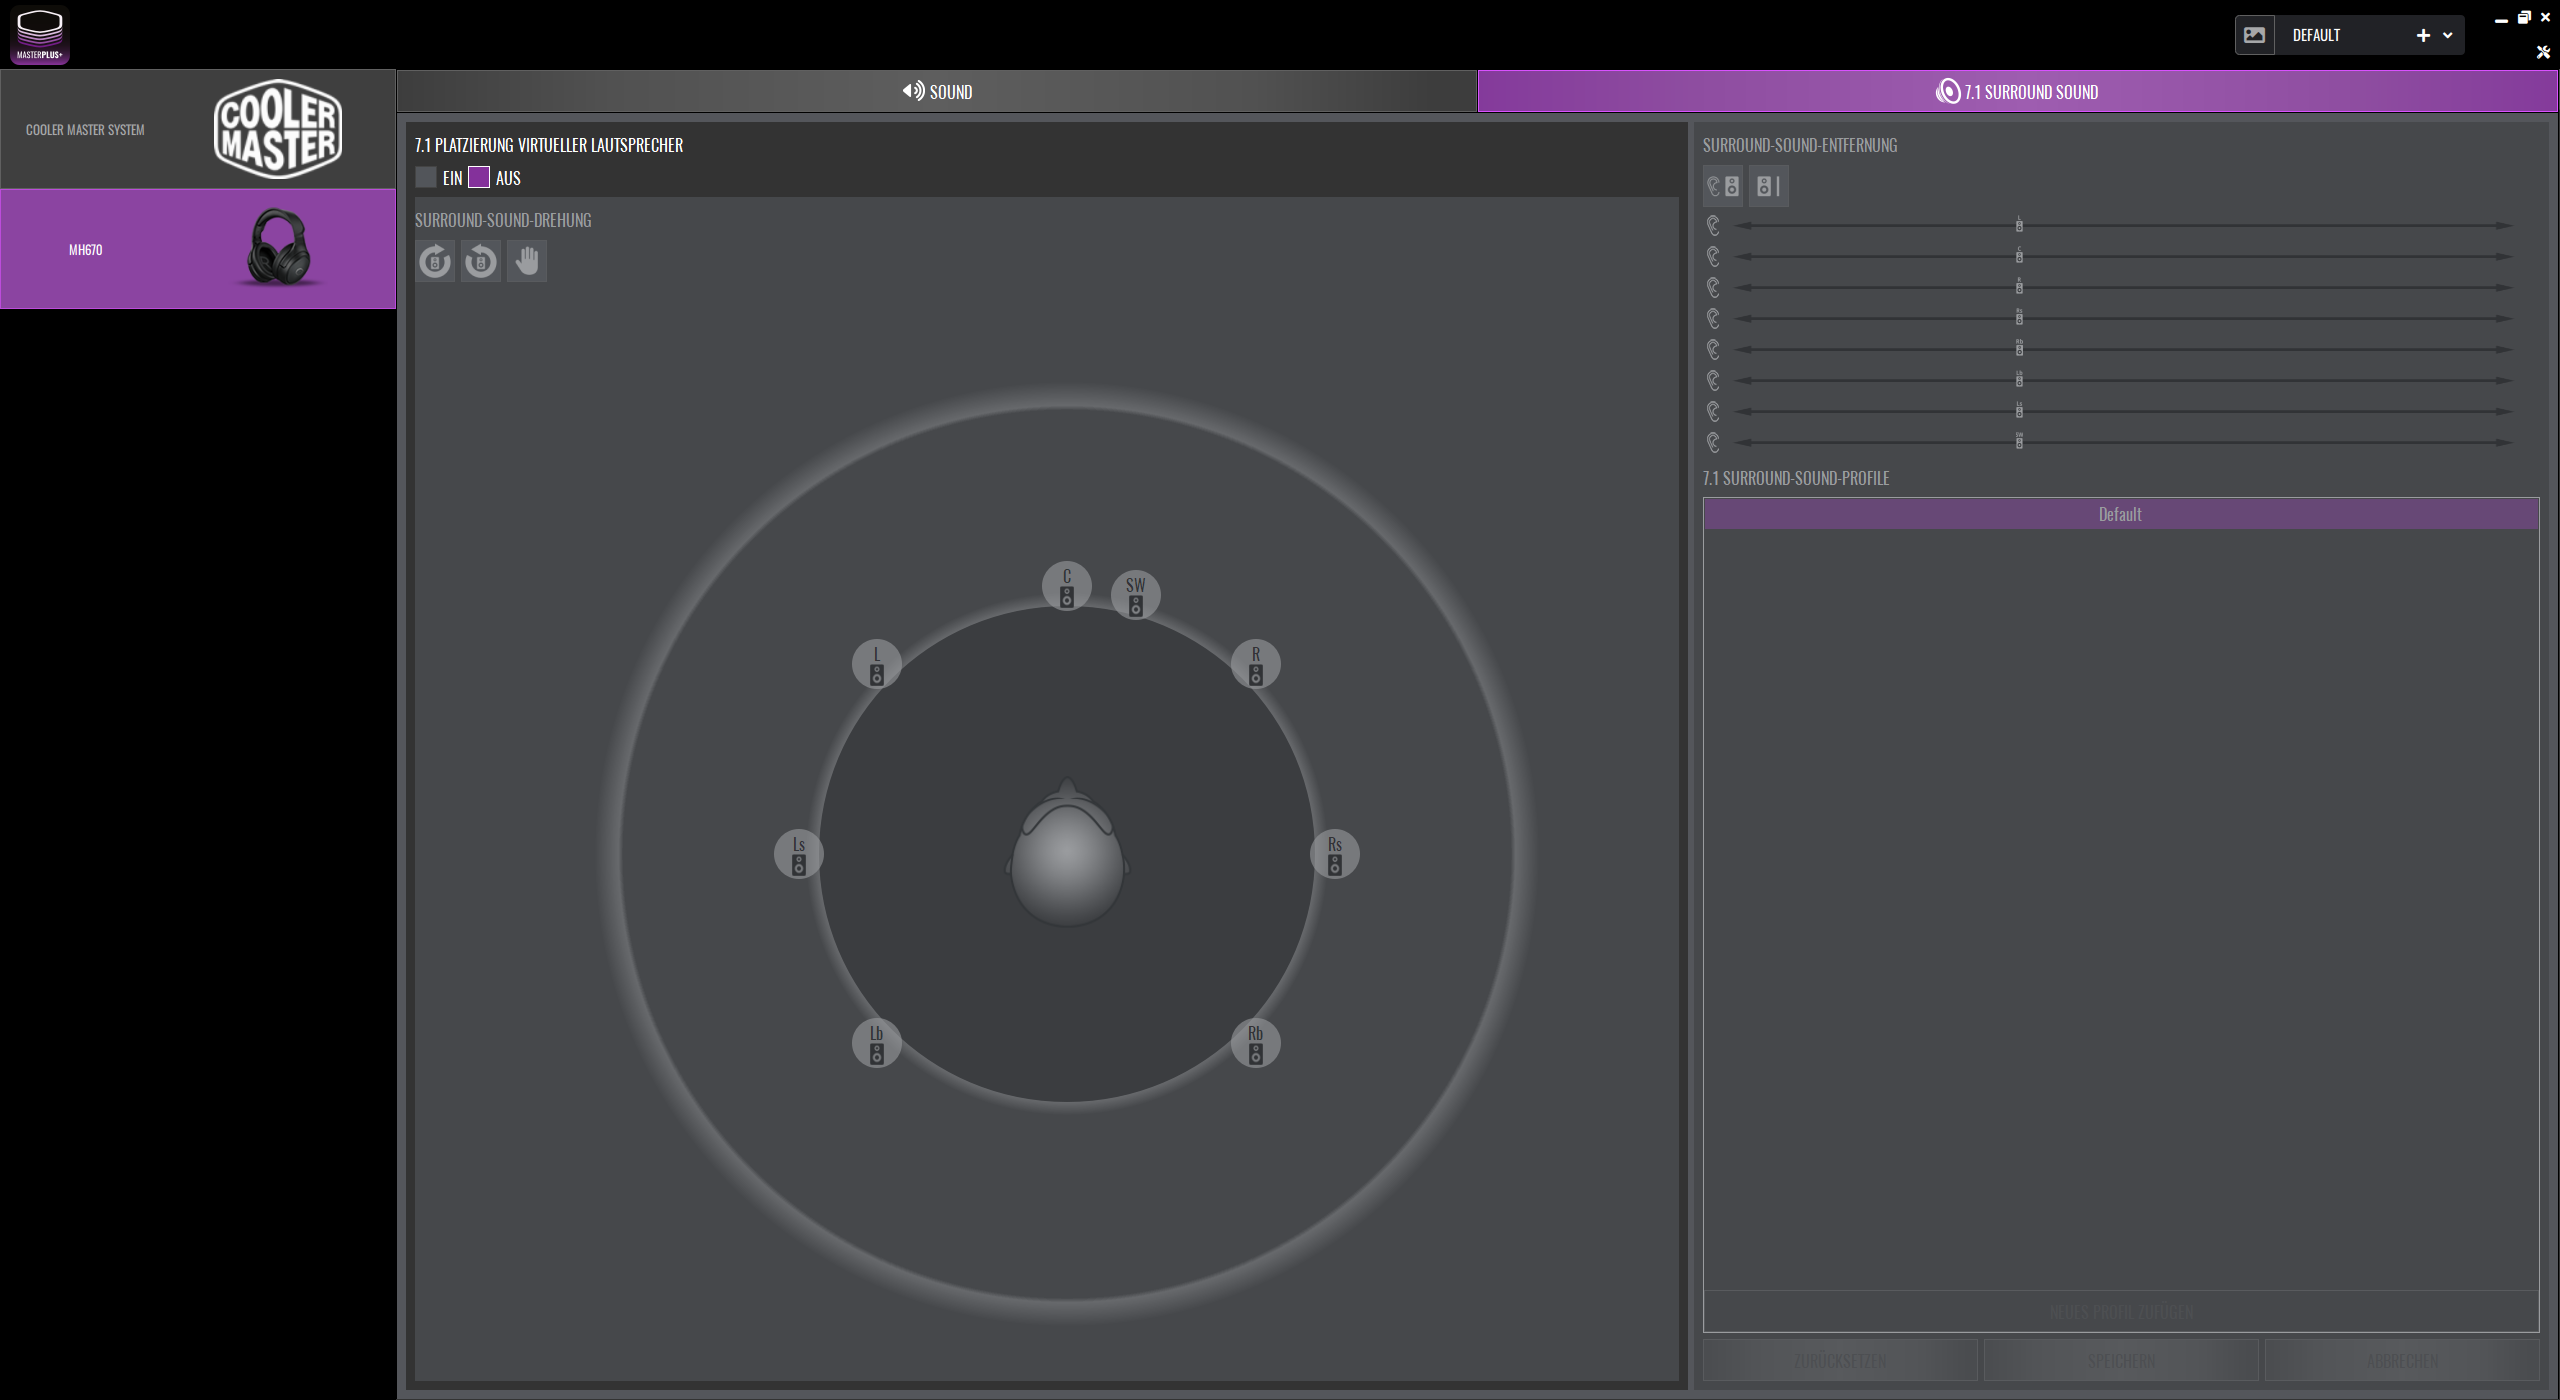The height and width of the screenshot is (1400, 2560).
Task: Click the counter-clockwise surround rotation icon
Action: (x=481, y=262)
